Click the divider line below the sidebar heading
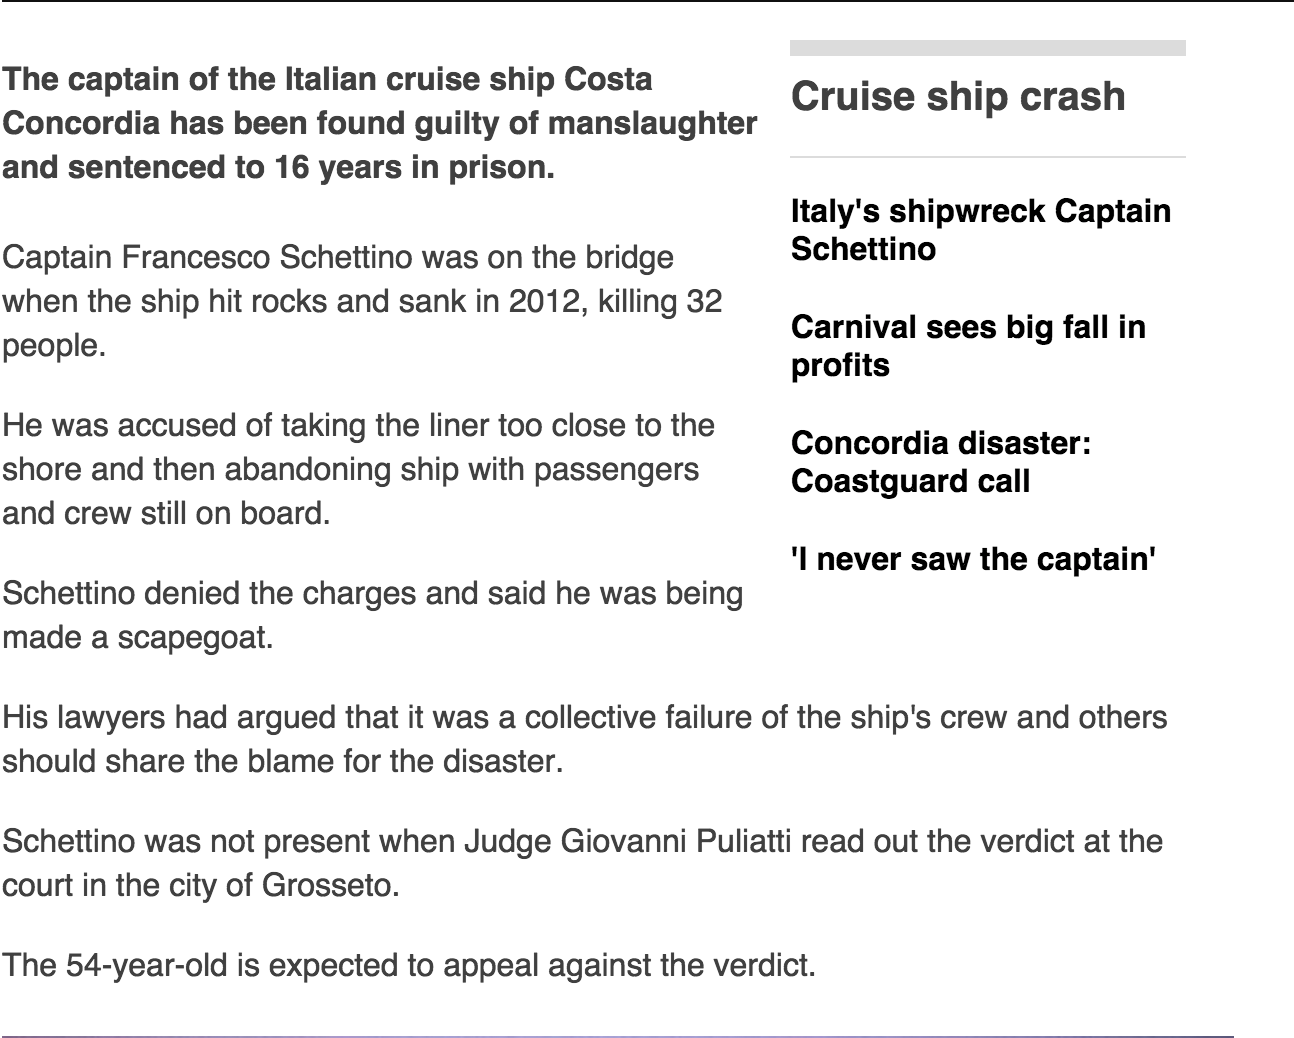Viewport: 1294px width, 1038px height. point(987,157)
